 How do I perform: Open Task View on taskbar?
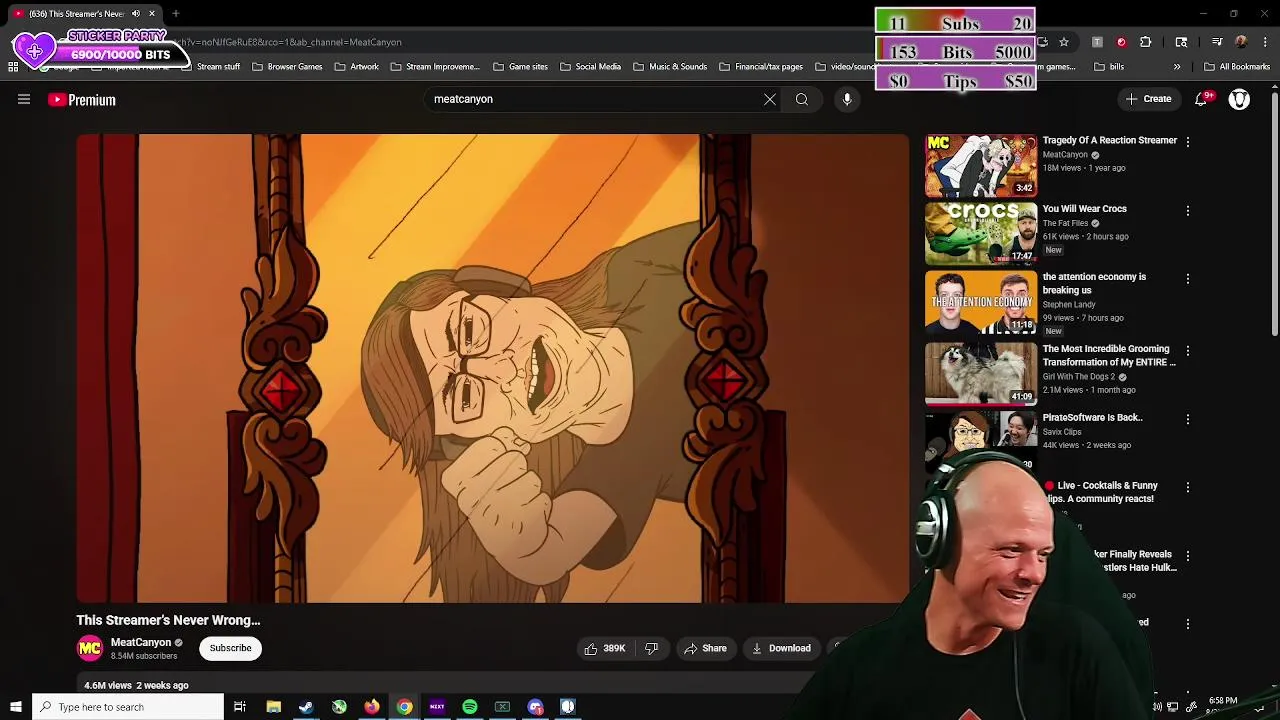pos(240,707)
